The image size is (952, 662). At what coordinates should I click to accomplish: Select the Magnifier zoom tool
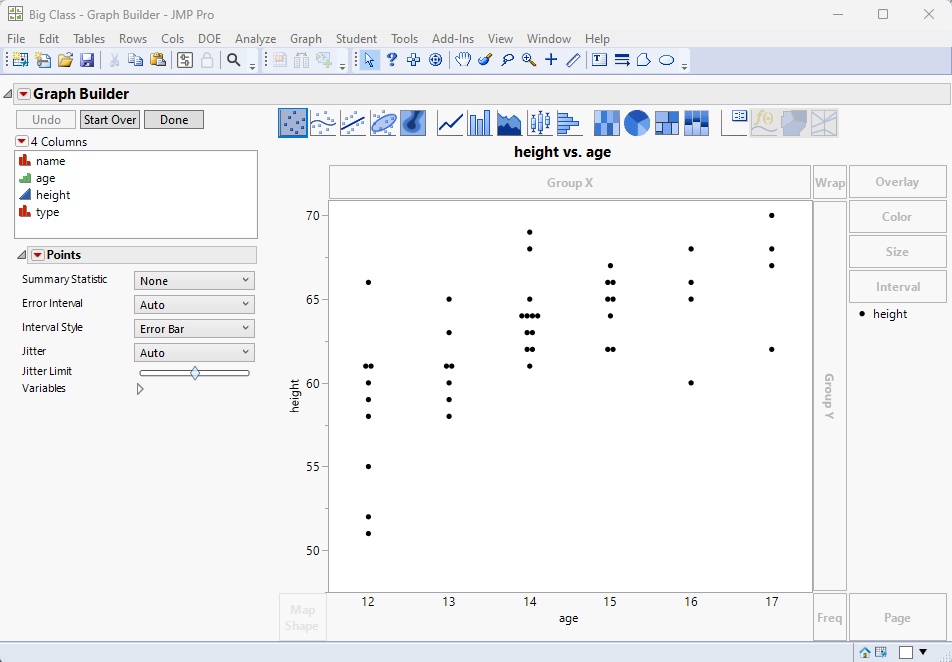pyautogui.click(x=529, y=60)
